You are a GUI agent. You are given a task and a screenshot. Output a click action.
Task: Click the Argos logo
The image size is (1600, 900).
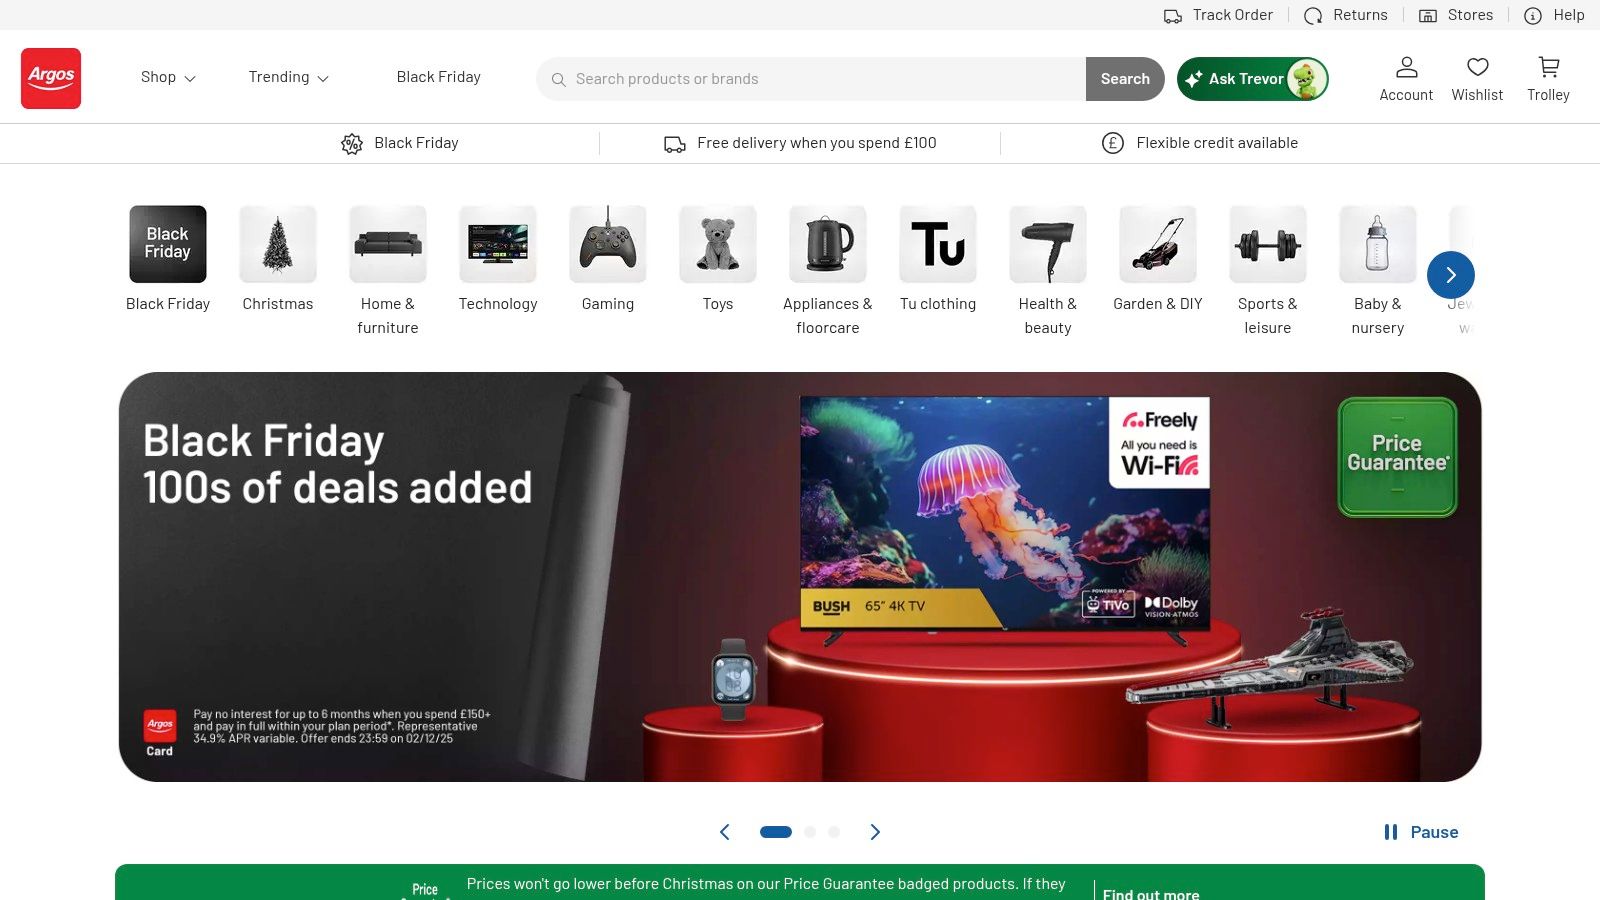(x=50, y=78)
